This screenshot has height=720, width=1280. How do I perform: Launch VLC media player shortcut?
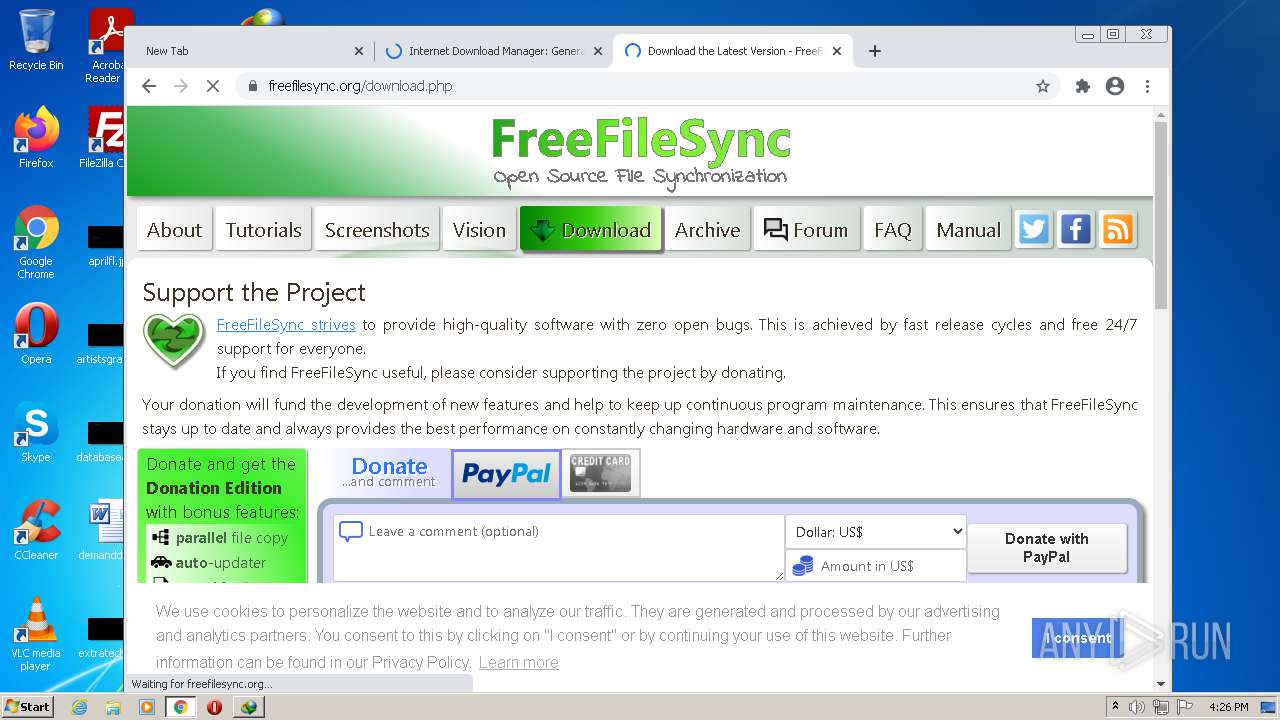(x=36, y=634)
